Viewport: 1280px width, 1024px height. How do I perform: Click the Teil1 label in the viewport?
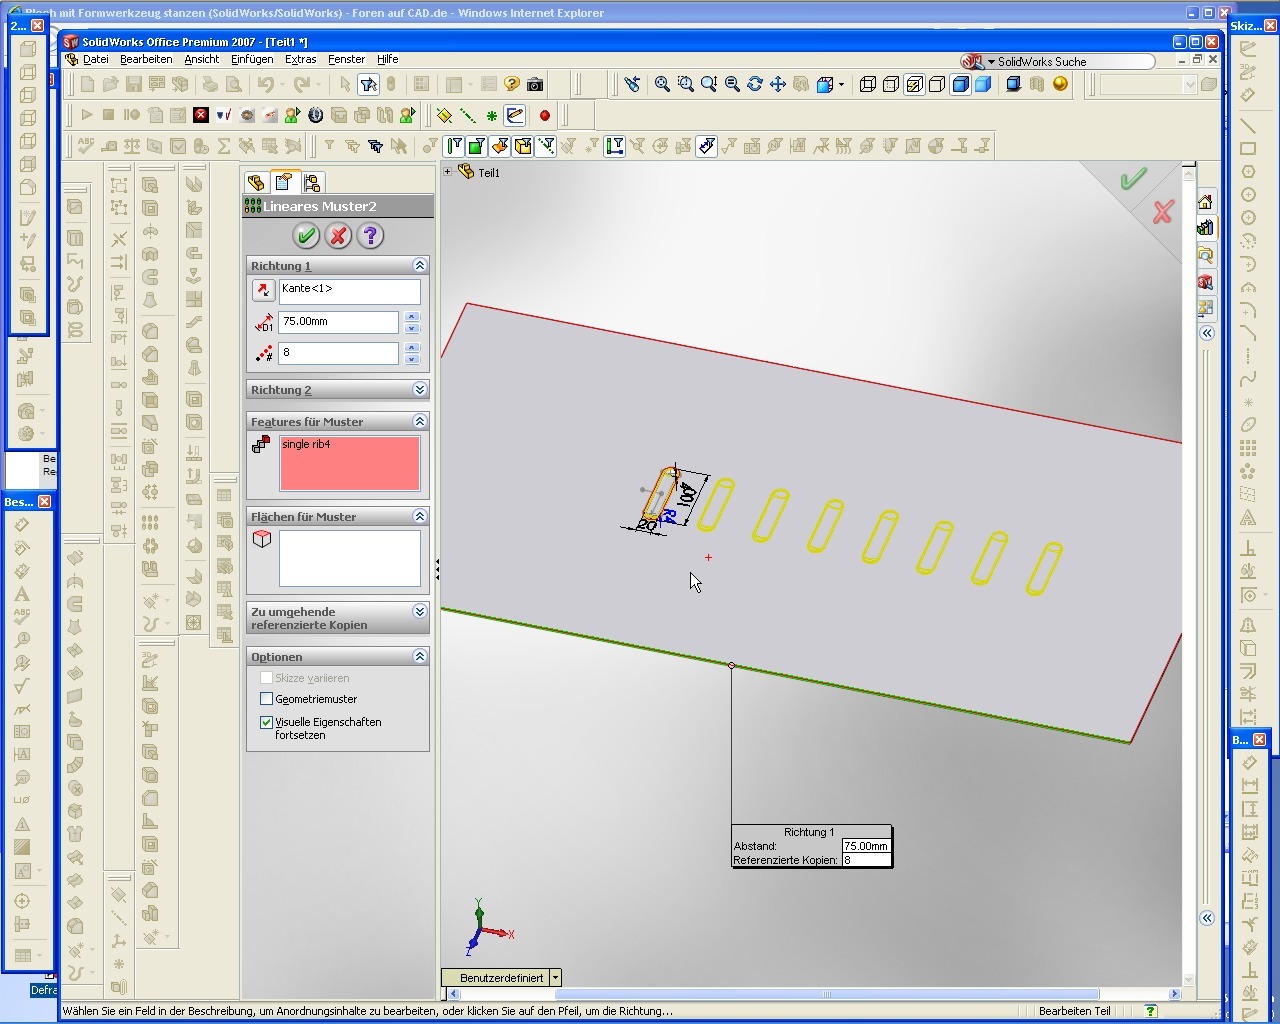coord(489,173)
